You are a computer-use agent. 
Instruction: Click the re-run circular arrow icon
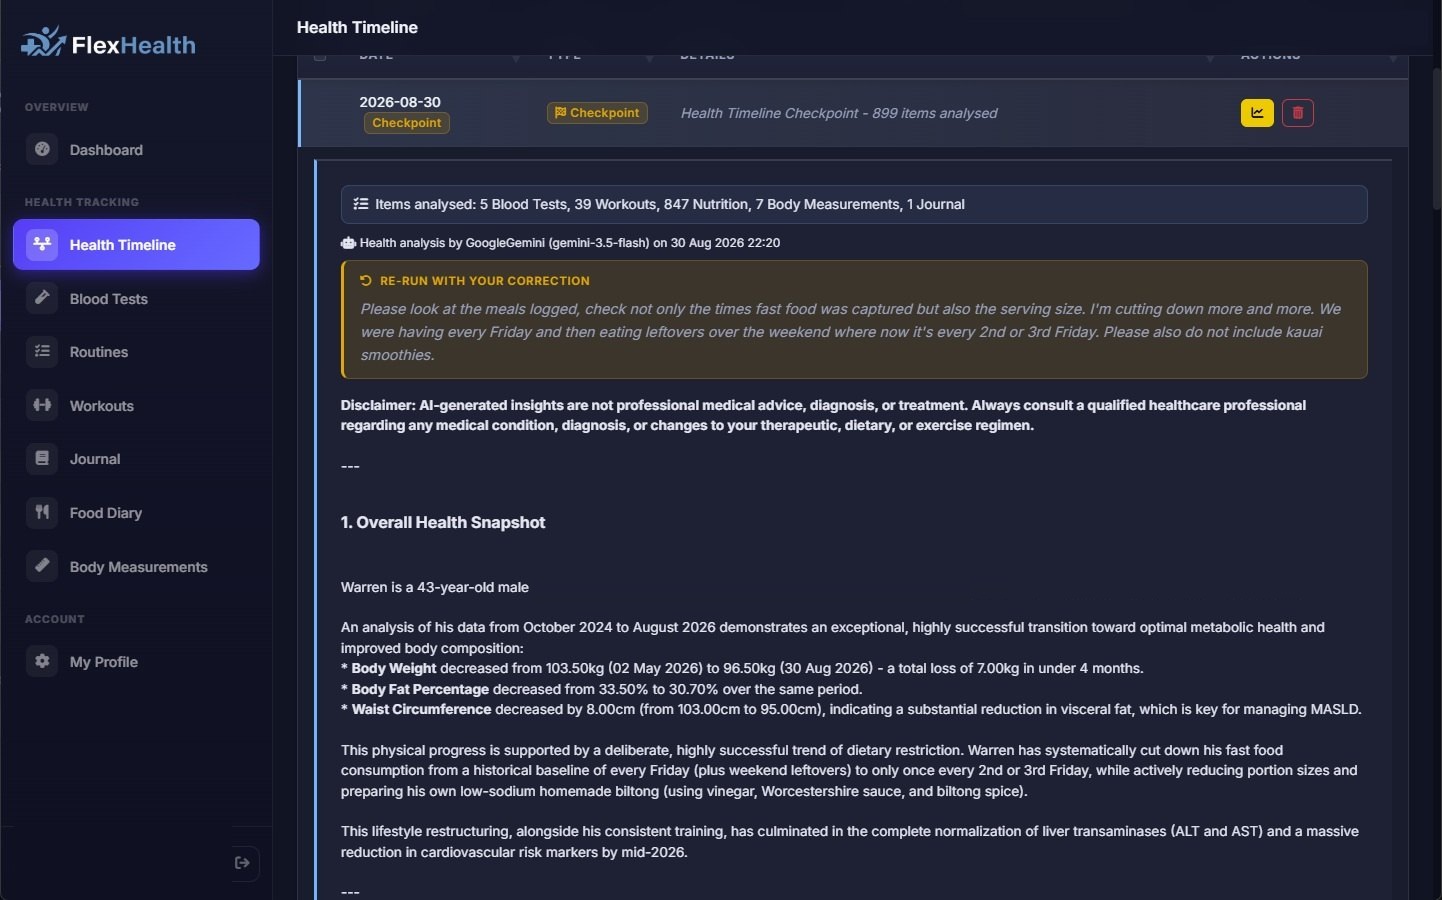(366, 281)
